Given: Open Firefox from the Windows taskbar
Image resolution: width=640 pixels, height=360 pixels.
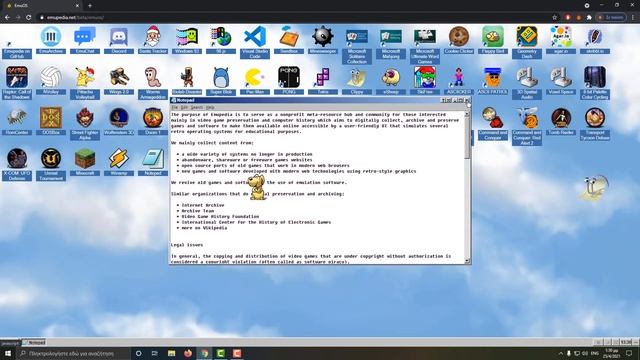Looking at the screenshot, I should tap(188, 353).
